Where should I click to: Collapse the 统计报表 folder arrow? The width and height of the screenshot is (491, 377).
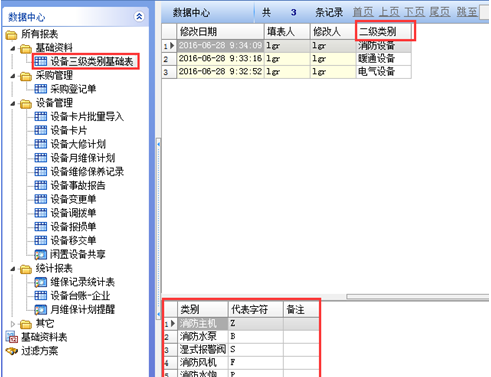(x=13, y=269)
